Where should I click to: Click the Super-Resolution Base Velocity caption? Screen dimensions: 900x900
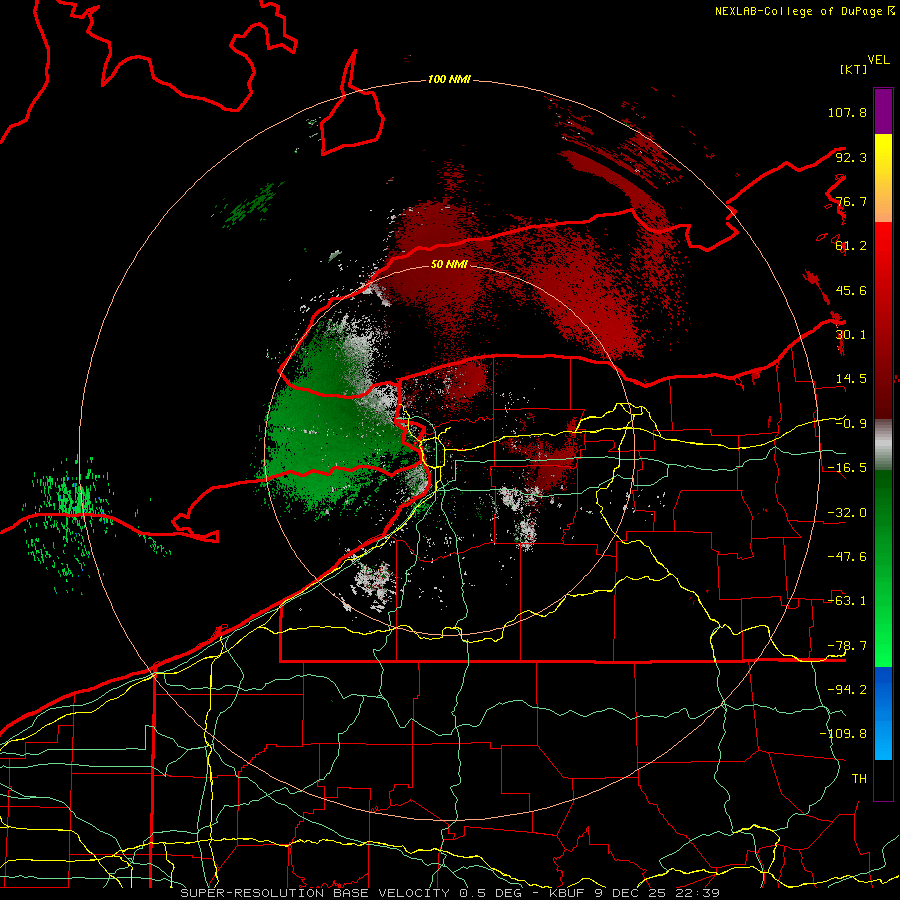coord(449,893)
